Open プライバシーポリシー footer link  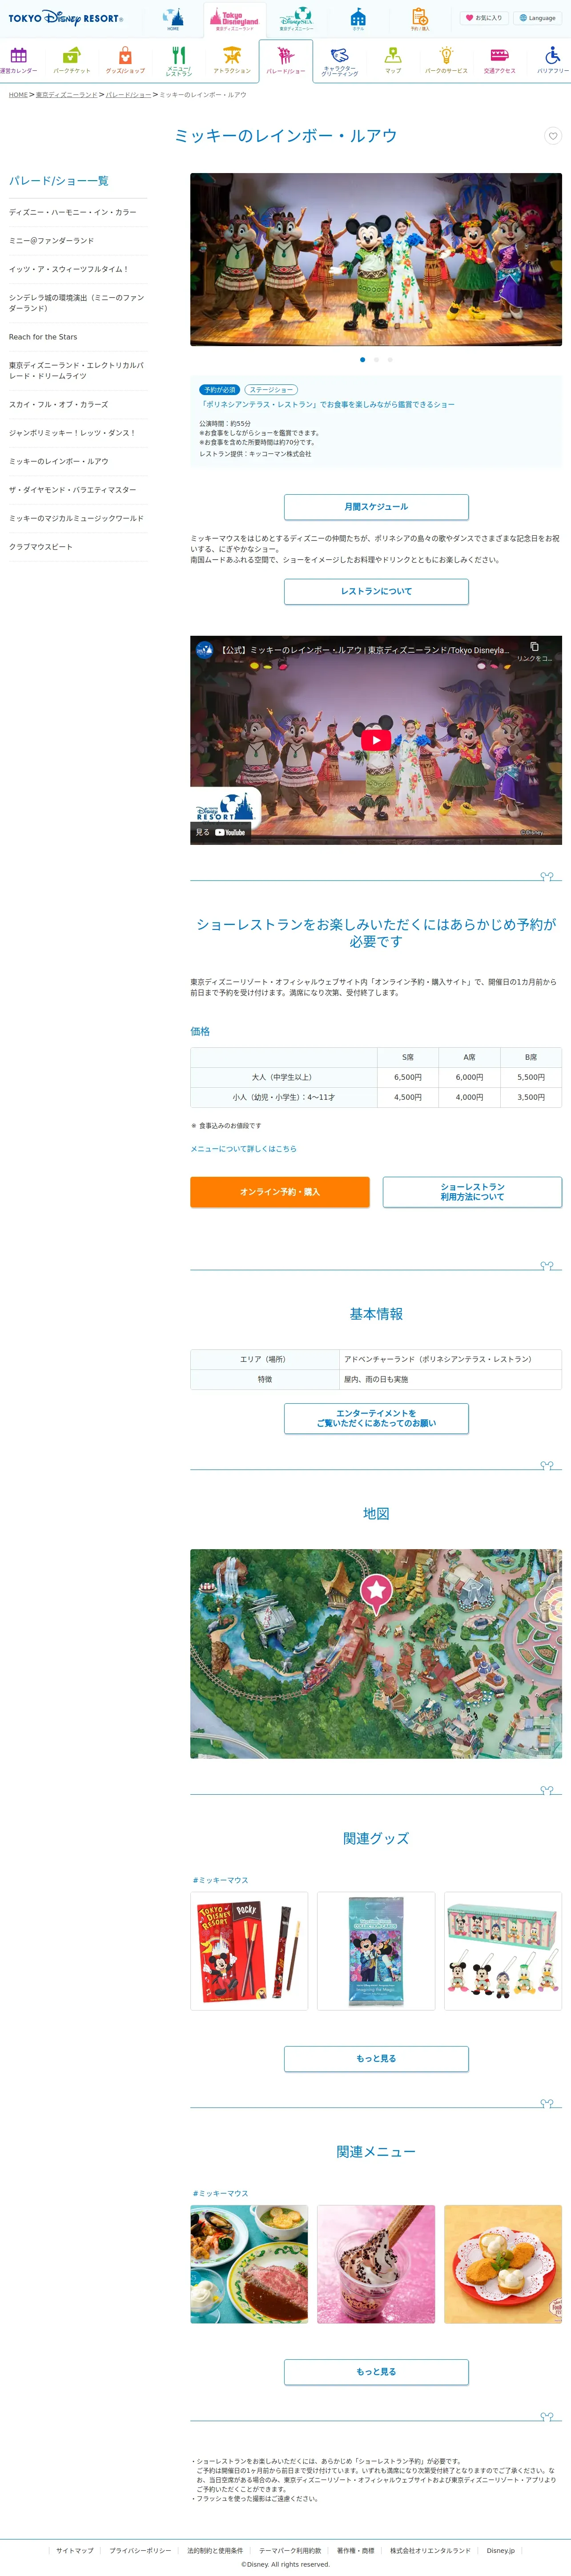click(140, 2551)
